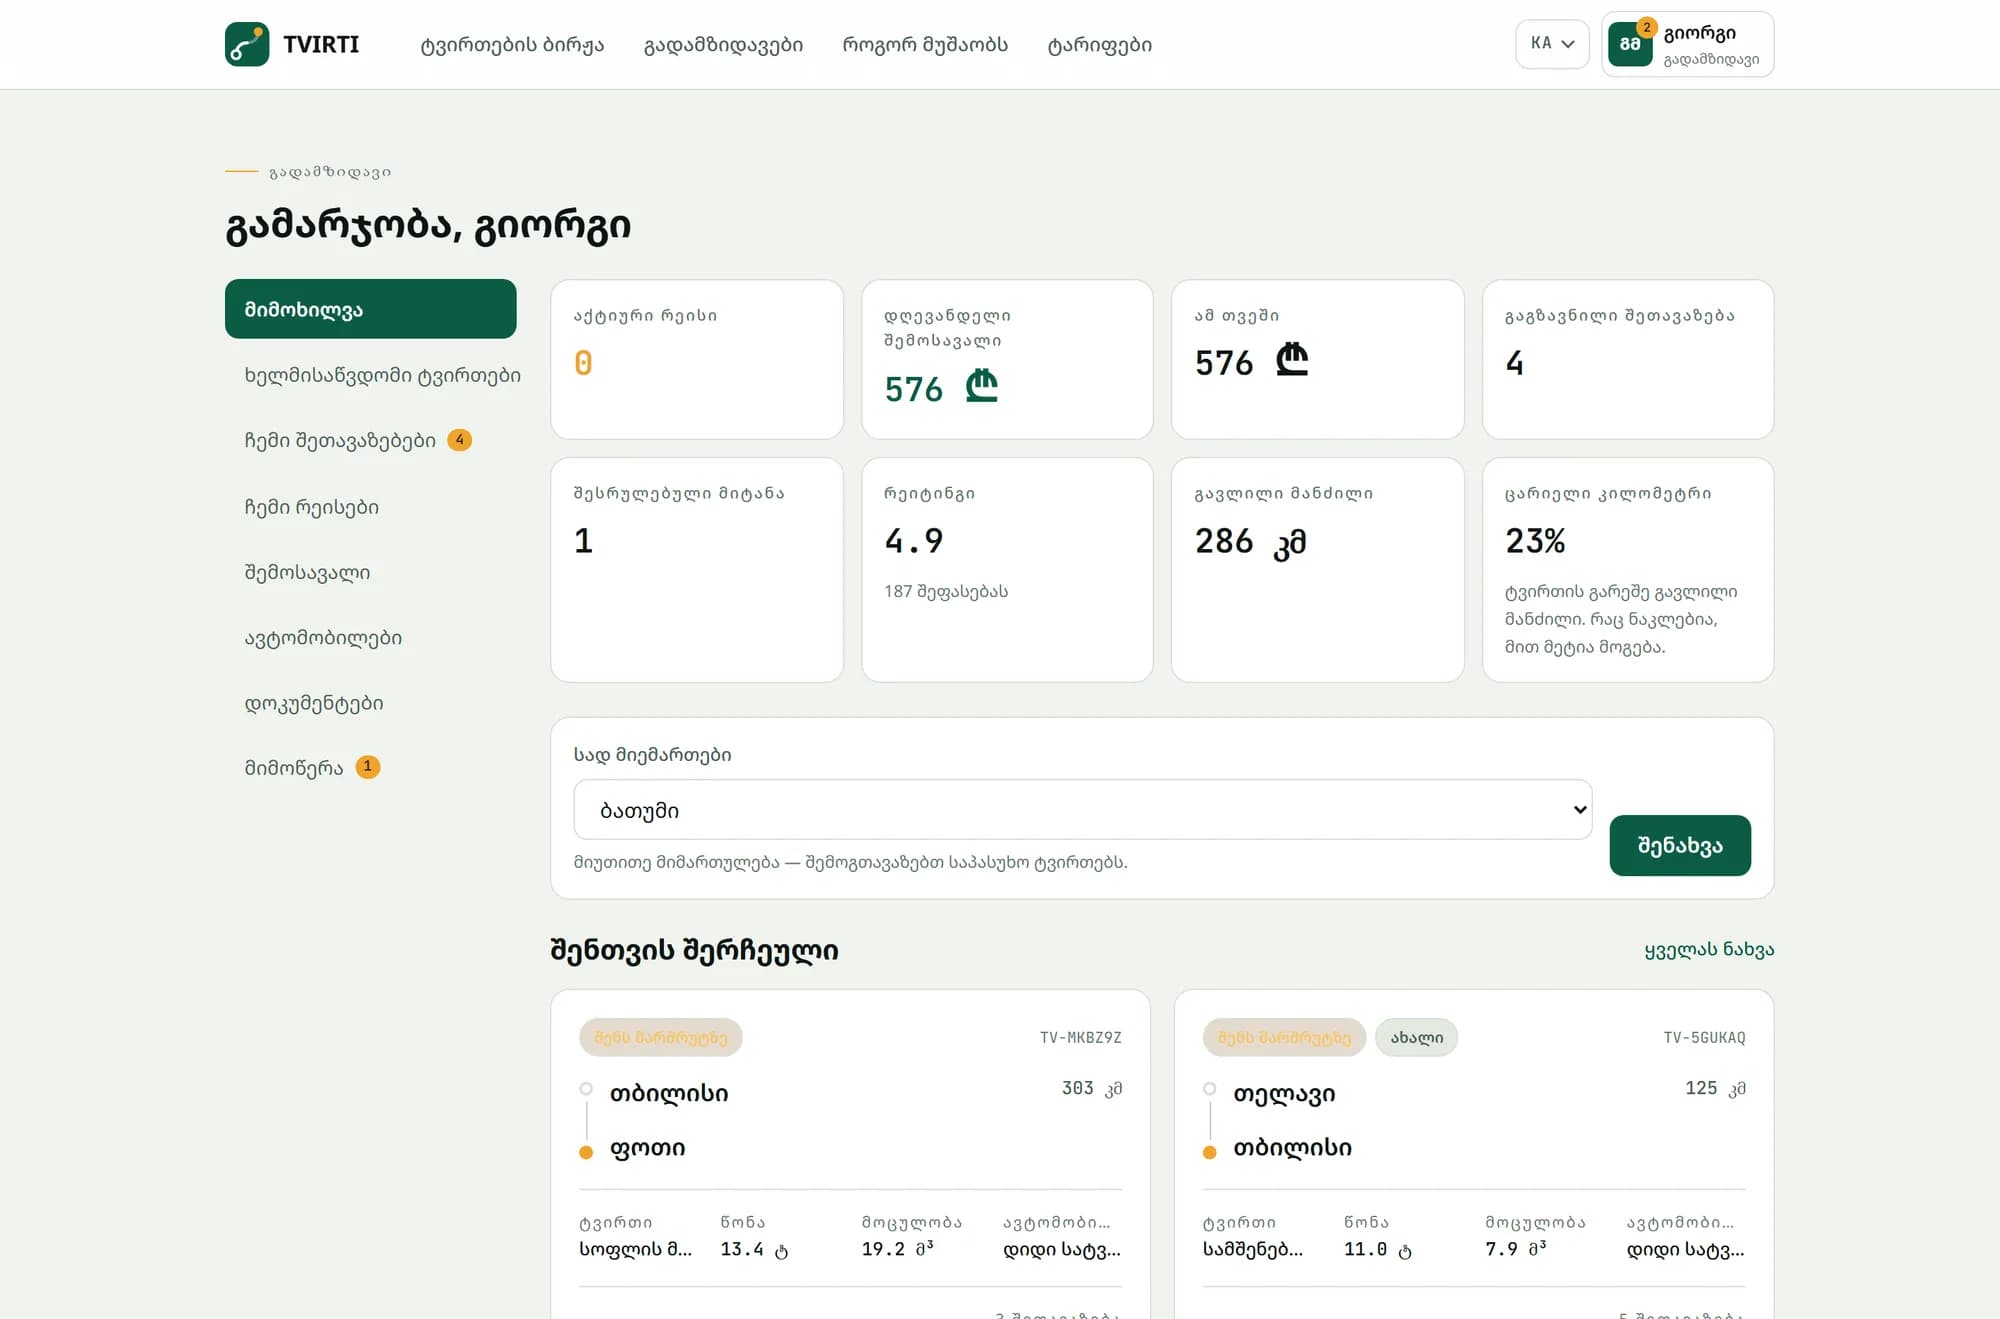2000x1319 pixels.
Task: Open ჩემი შეთავაზებები in the sidebar
Action: tap(340, 441)
